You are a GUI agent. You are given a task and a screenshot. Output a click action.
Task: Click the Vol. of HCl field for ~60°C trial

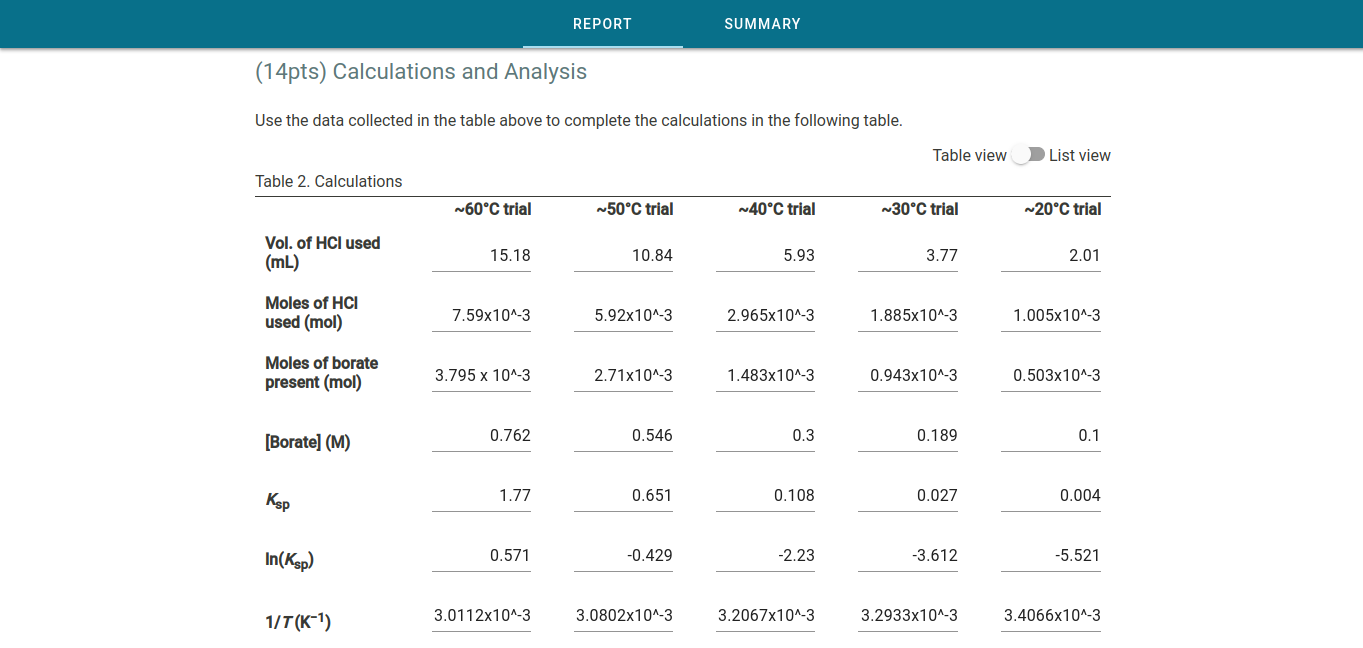[481, 255]
